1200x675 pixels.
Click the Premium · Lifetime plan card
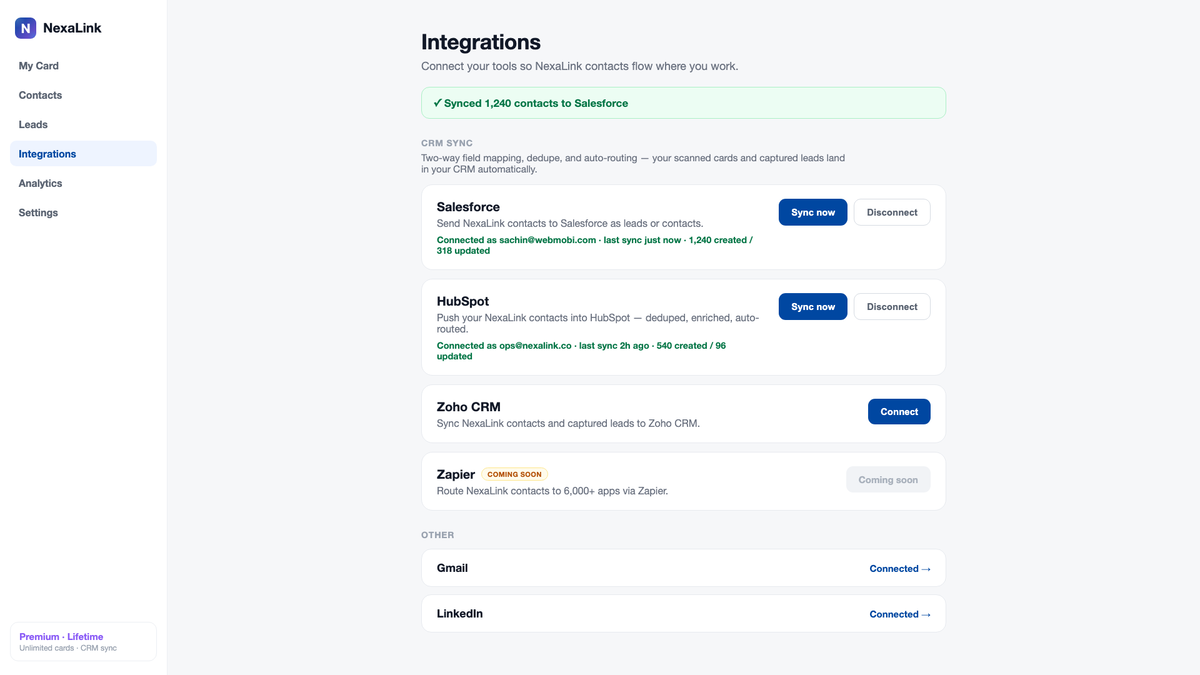83,642
